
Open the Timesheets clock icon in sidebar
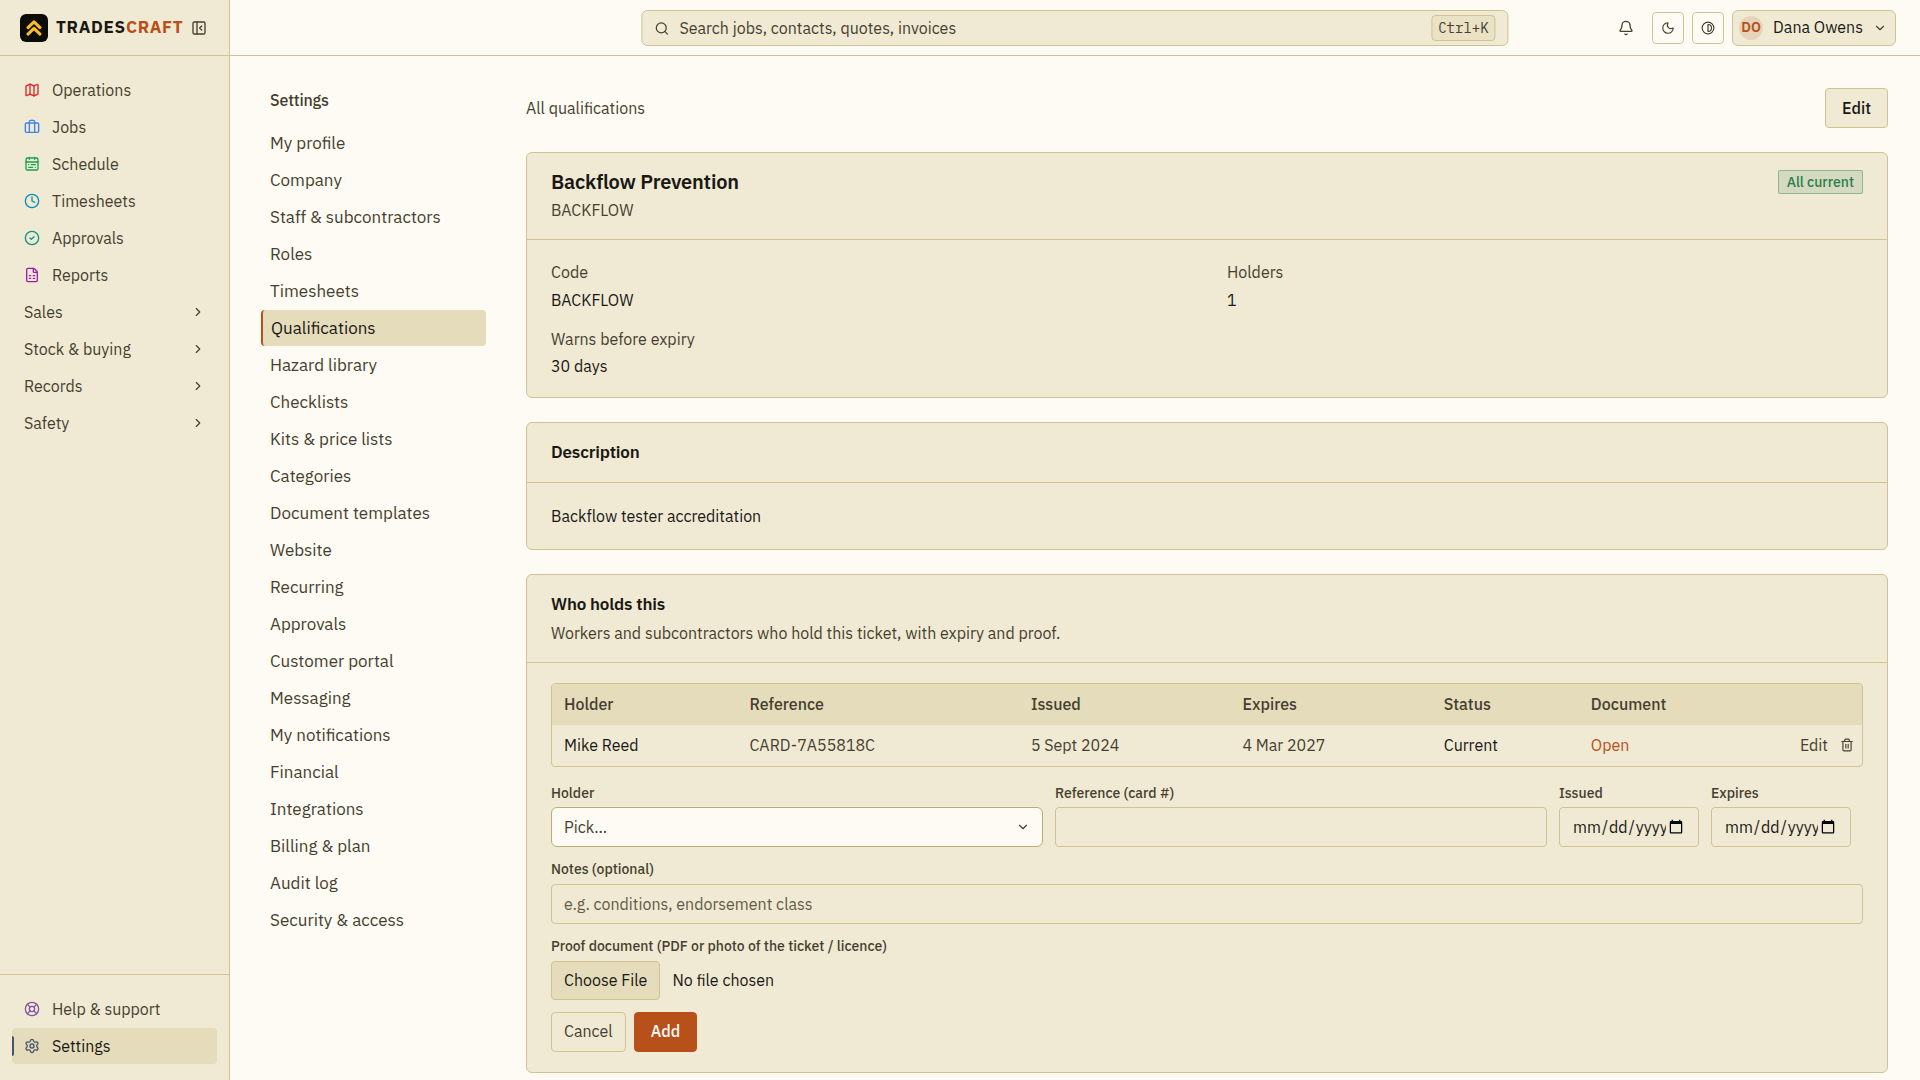point(32,201)
